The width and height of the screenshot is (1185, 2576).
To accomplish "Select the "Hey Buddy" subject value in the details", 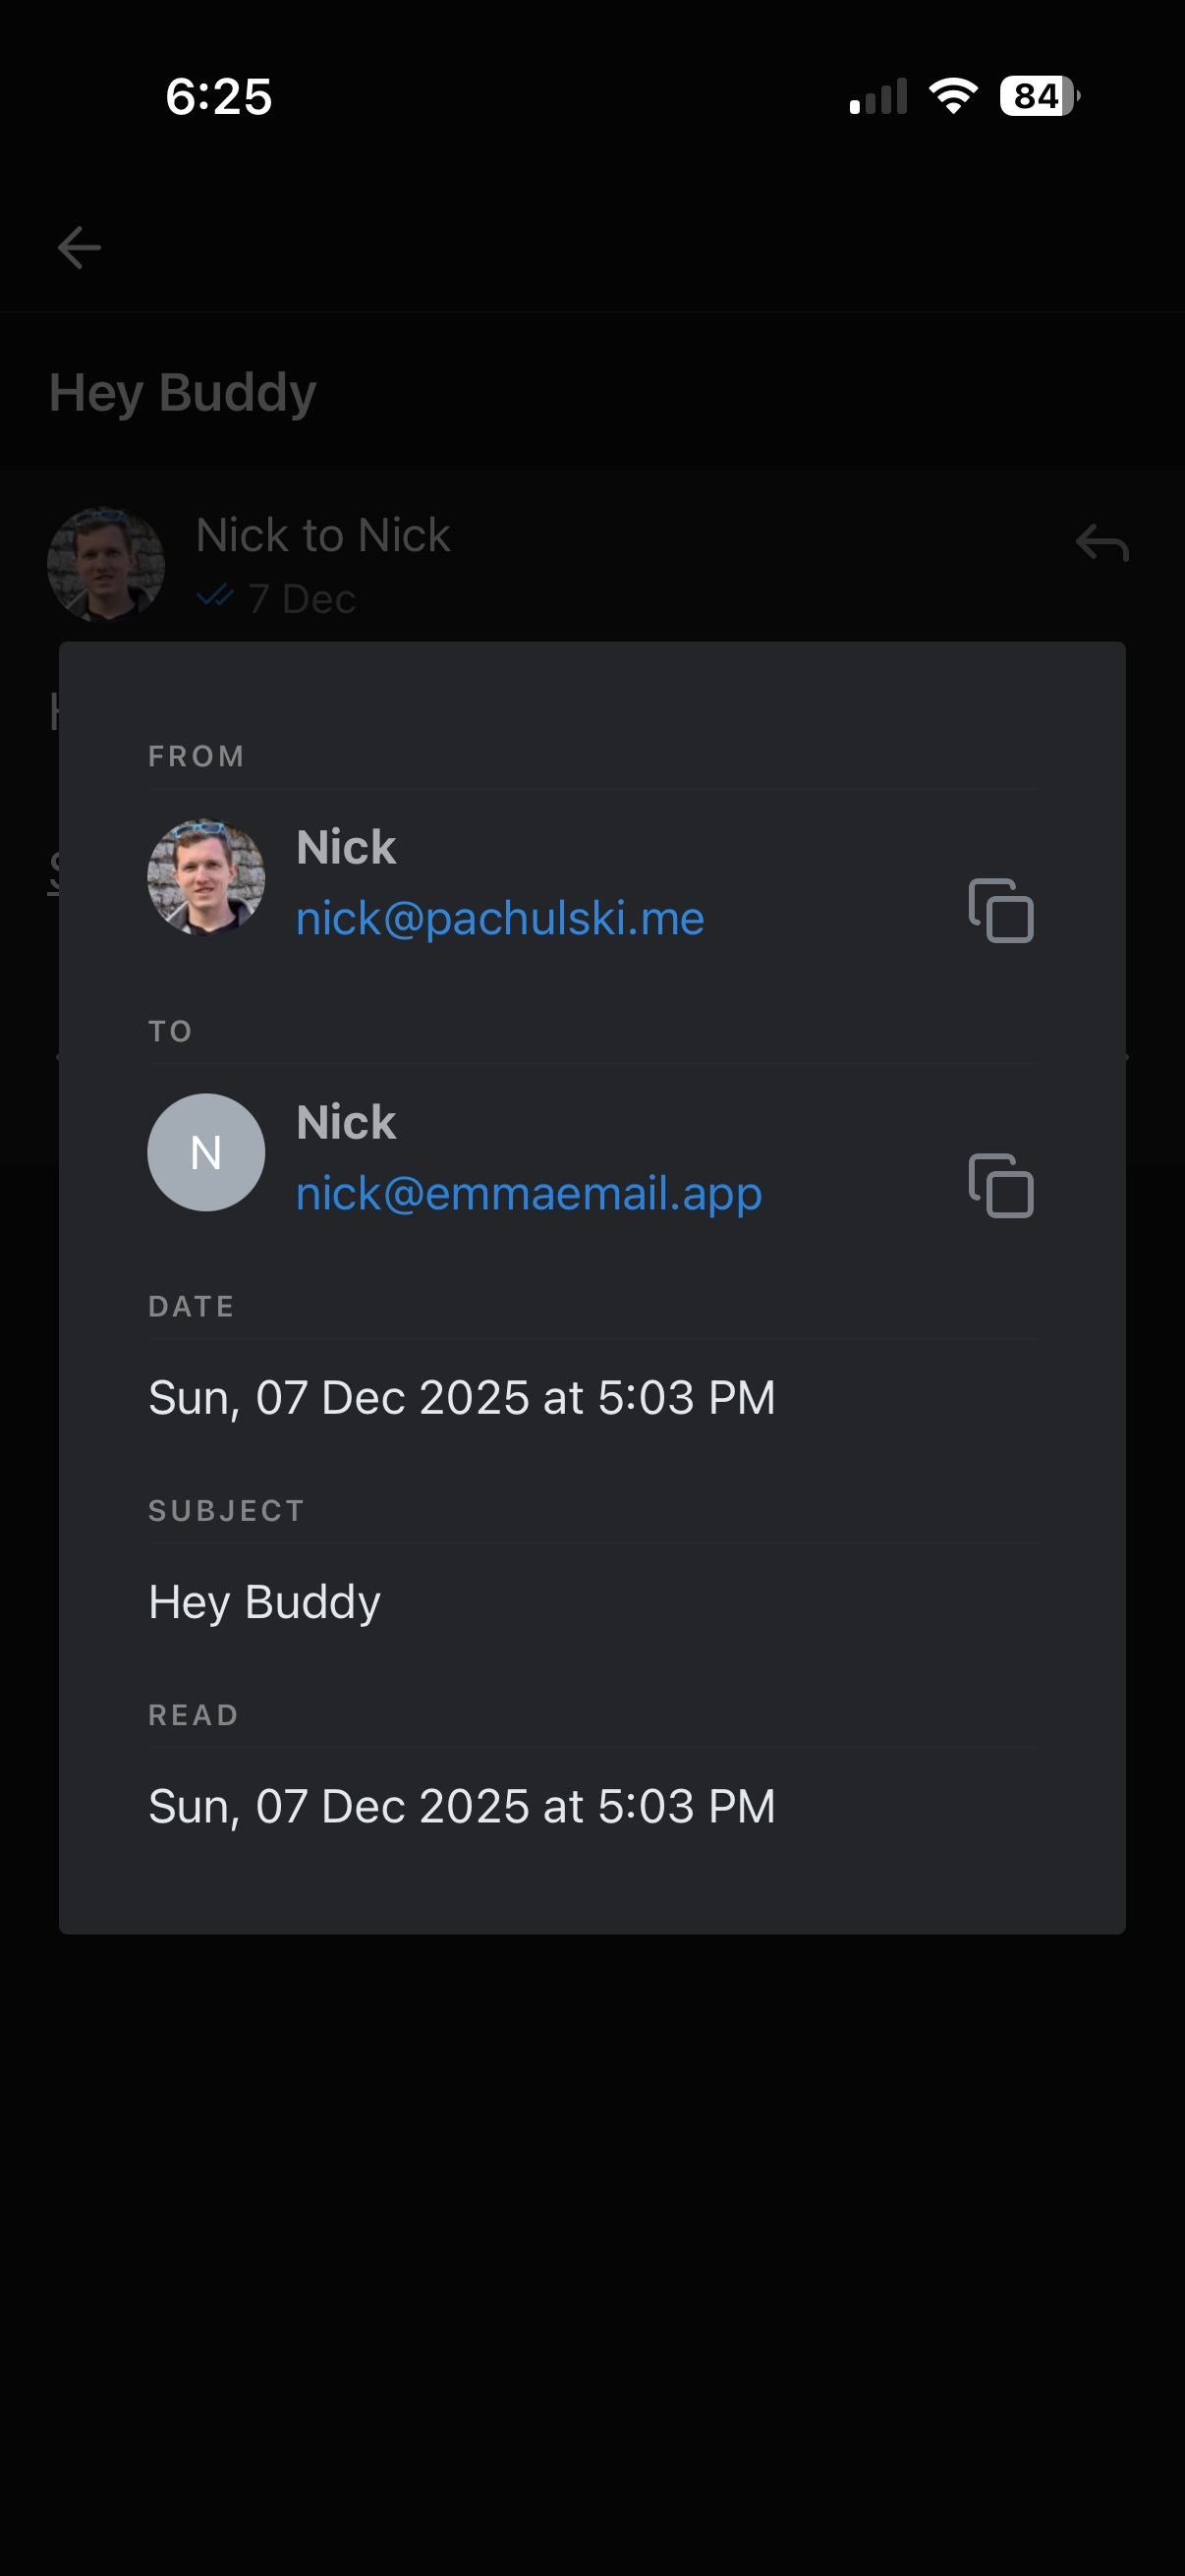I will [x=264, y=1602].
